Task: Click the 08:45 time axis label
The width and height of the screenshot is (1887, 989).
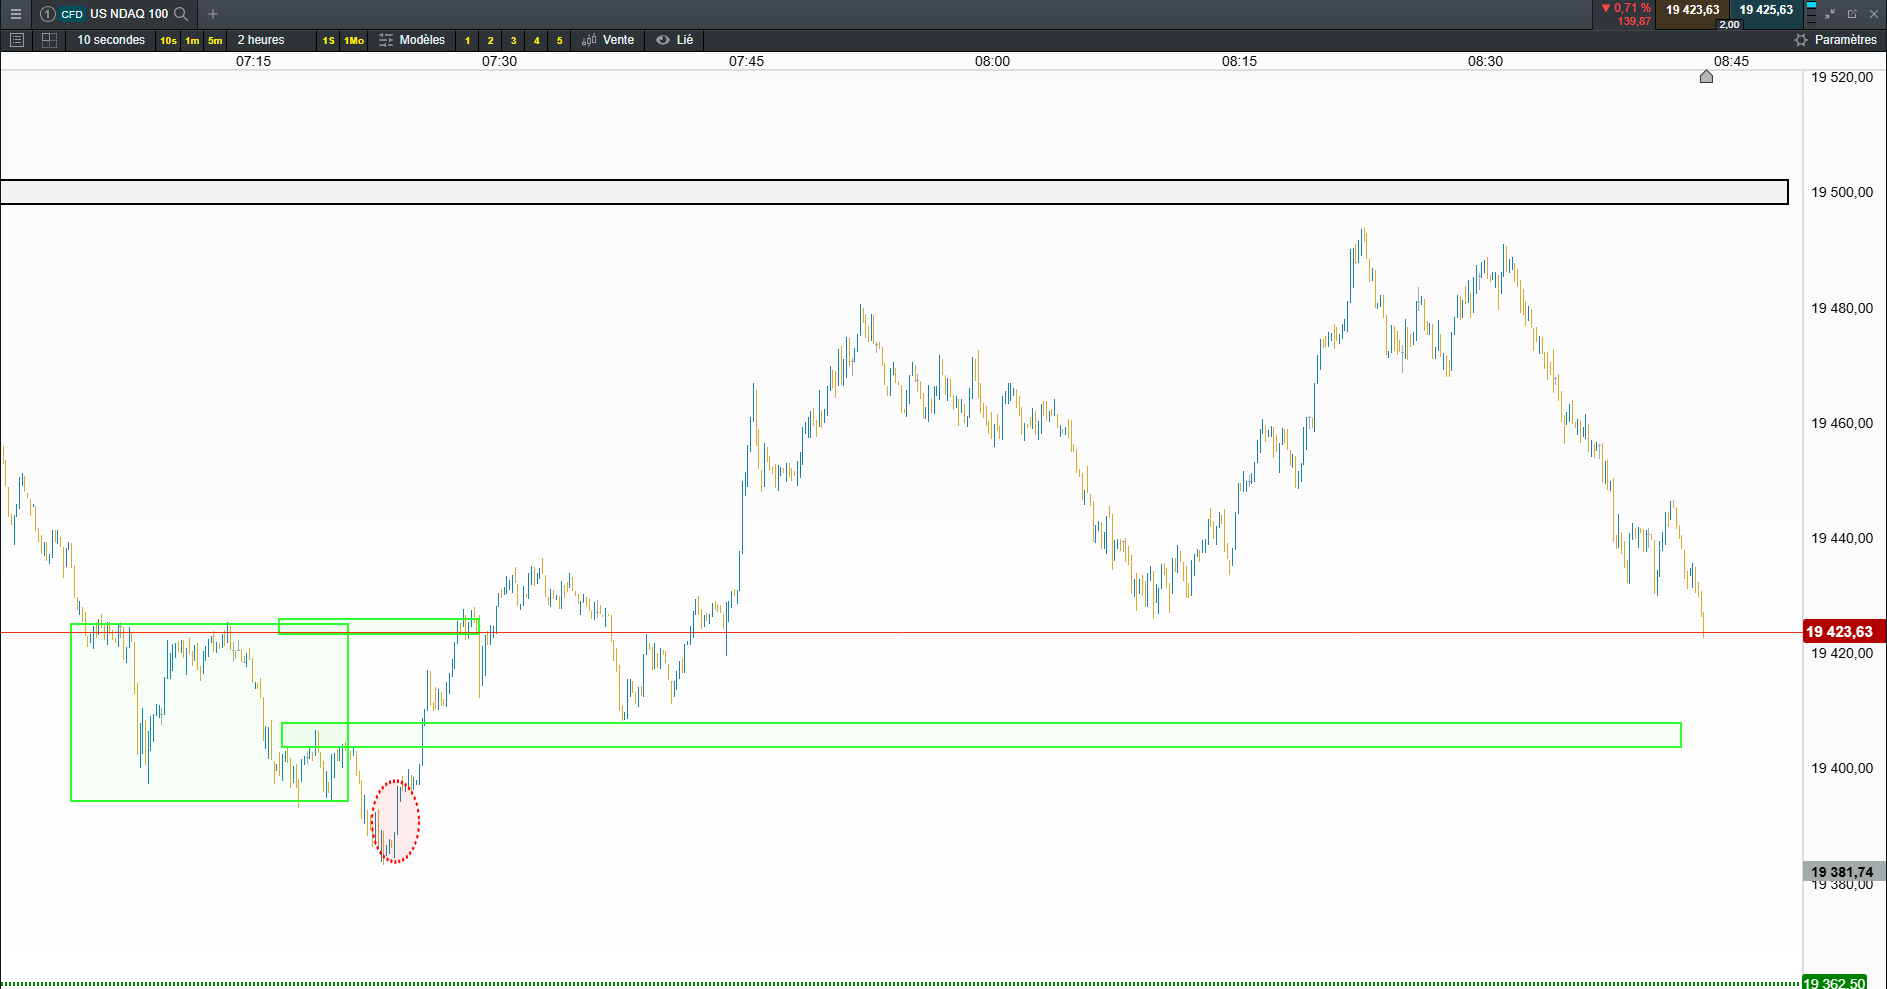Action: (1732, 61)
